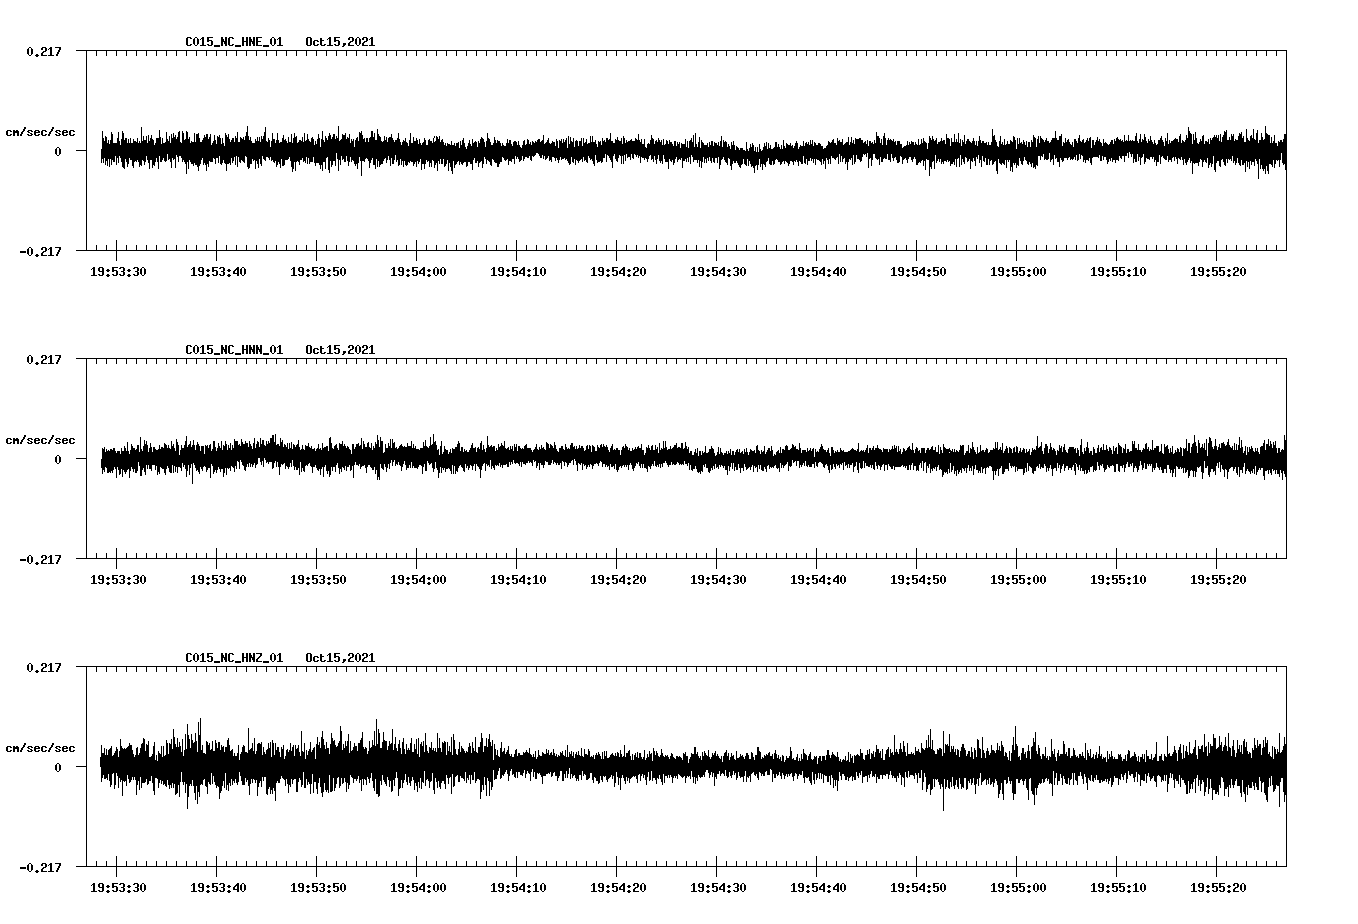
Task: Click the C015_NC_HNE_01 channel title
Action: click(x=234, y=42)
